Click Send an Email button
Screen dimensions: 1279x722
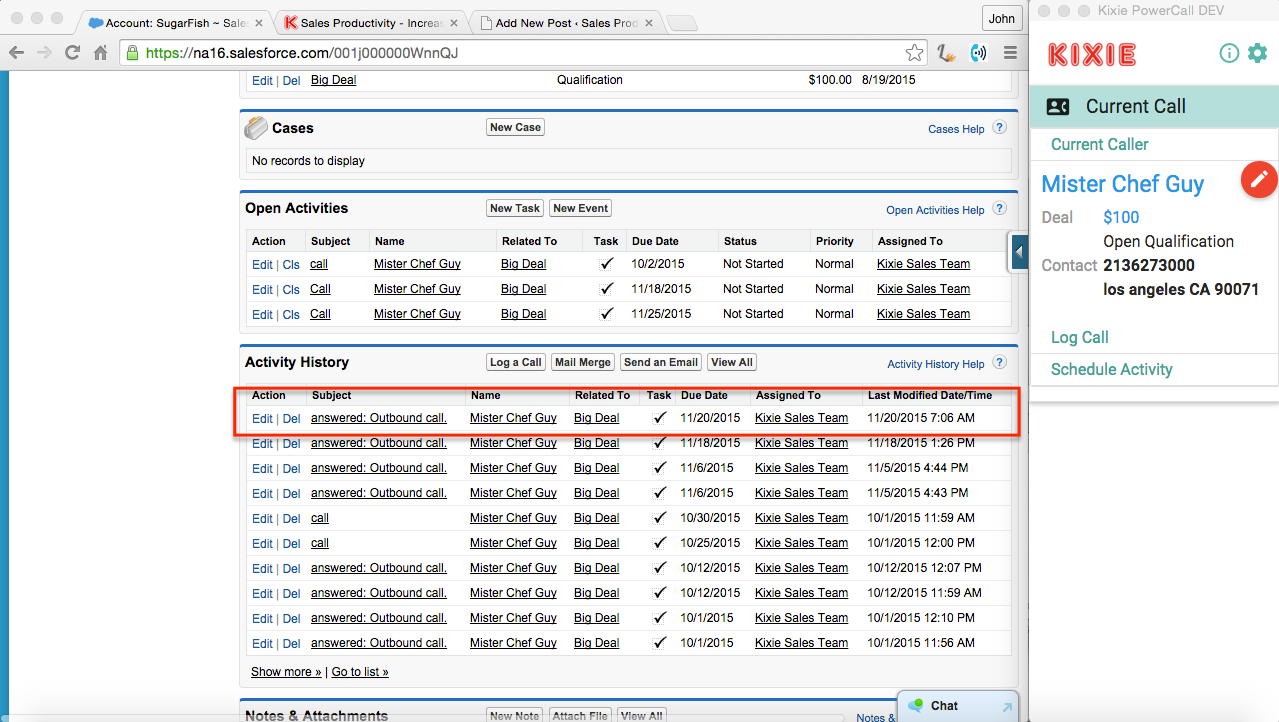(x=661, y=362)
